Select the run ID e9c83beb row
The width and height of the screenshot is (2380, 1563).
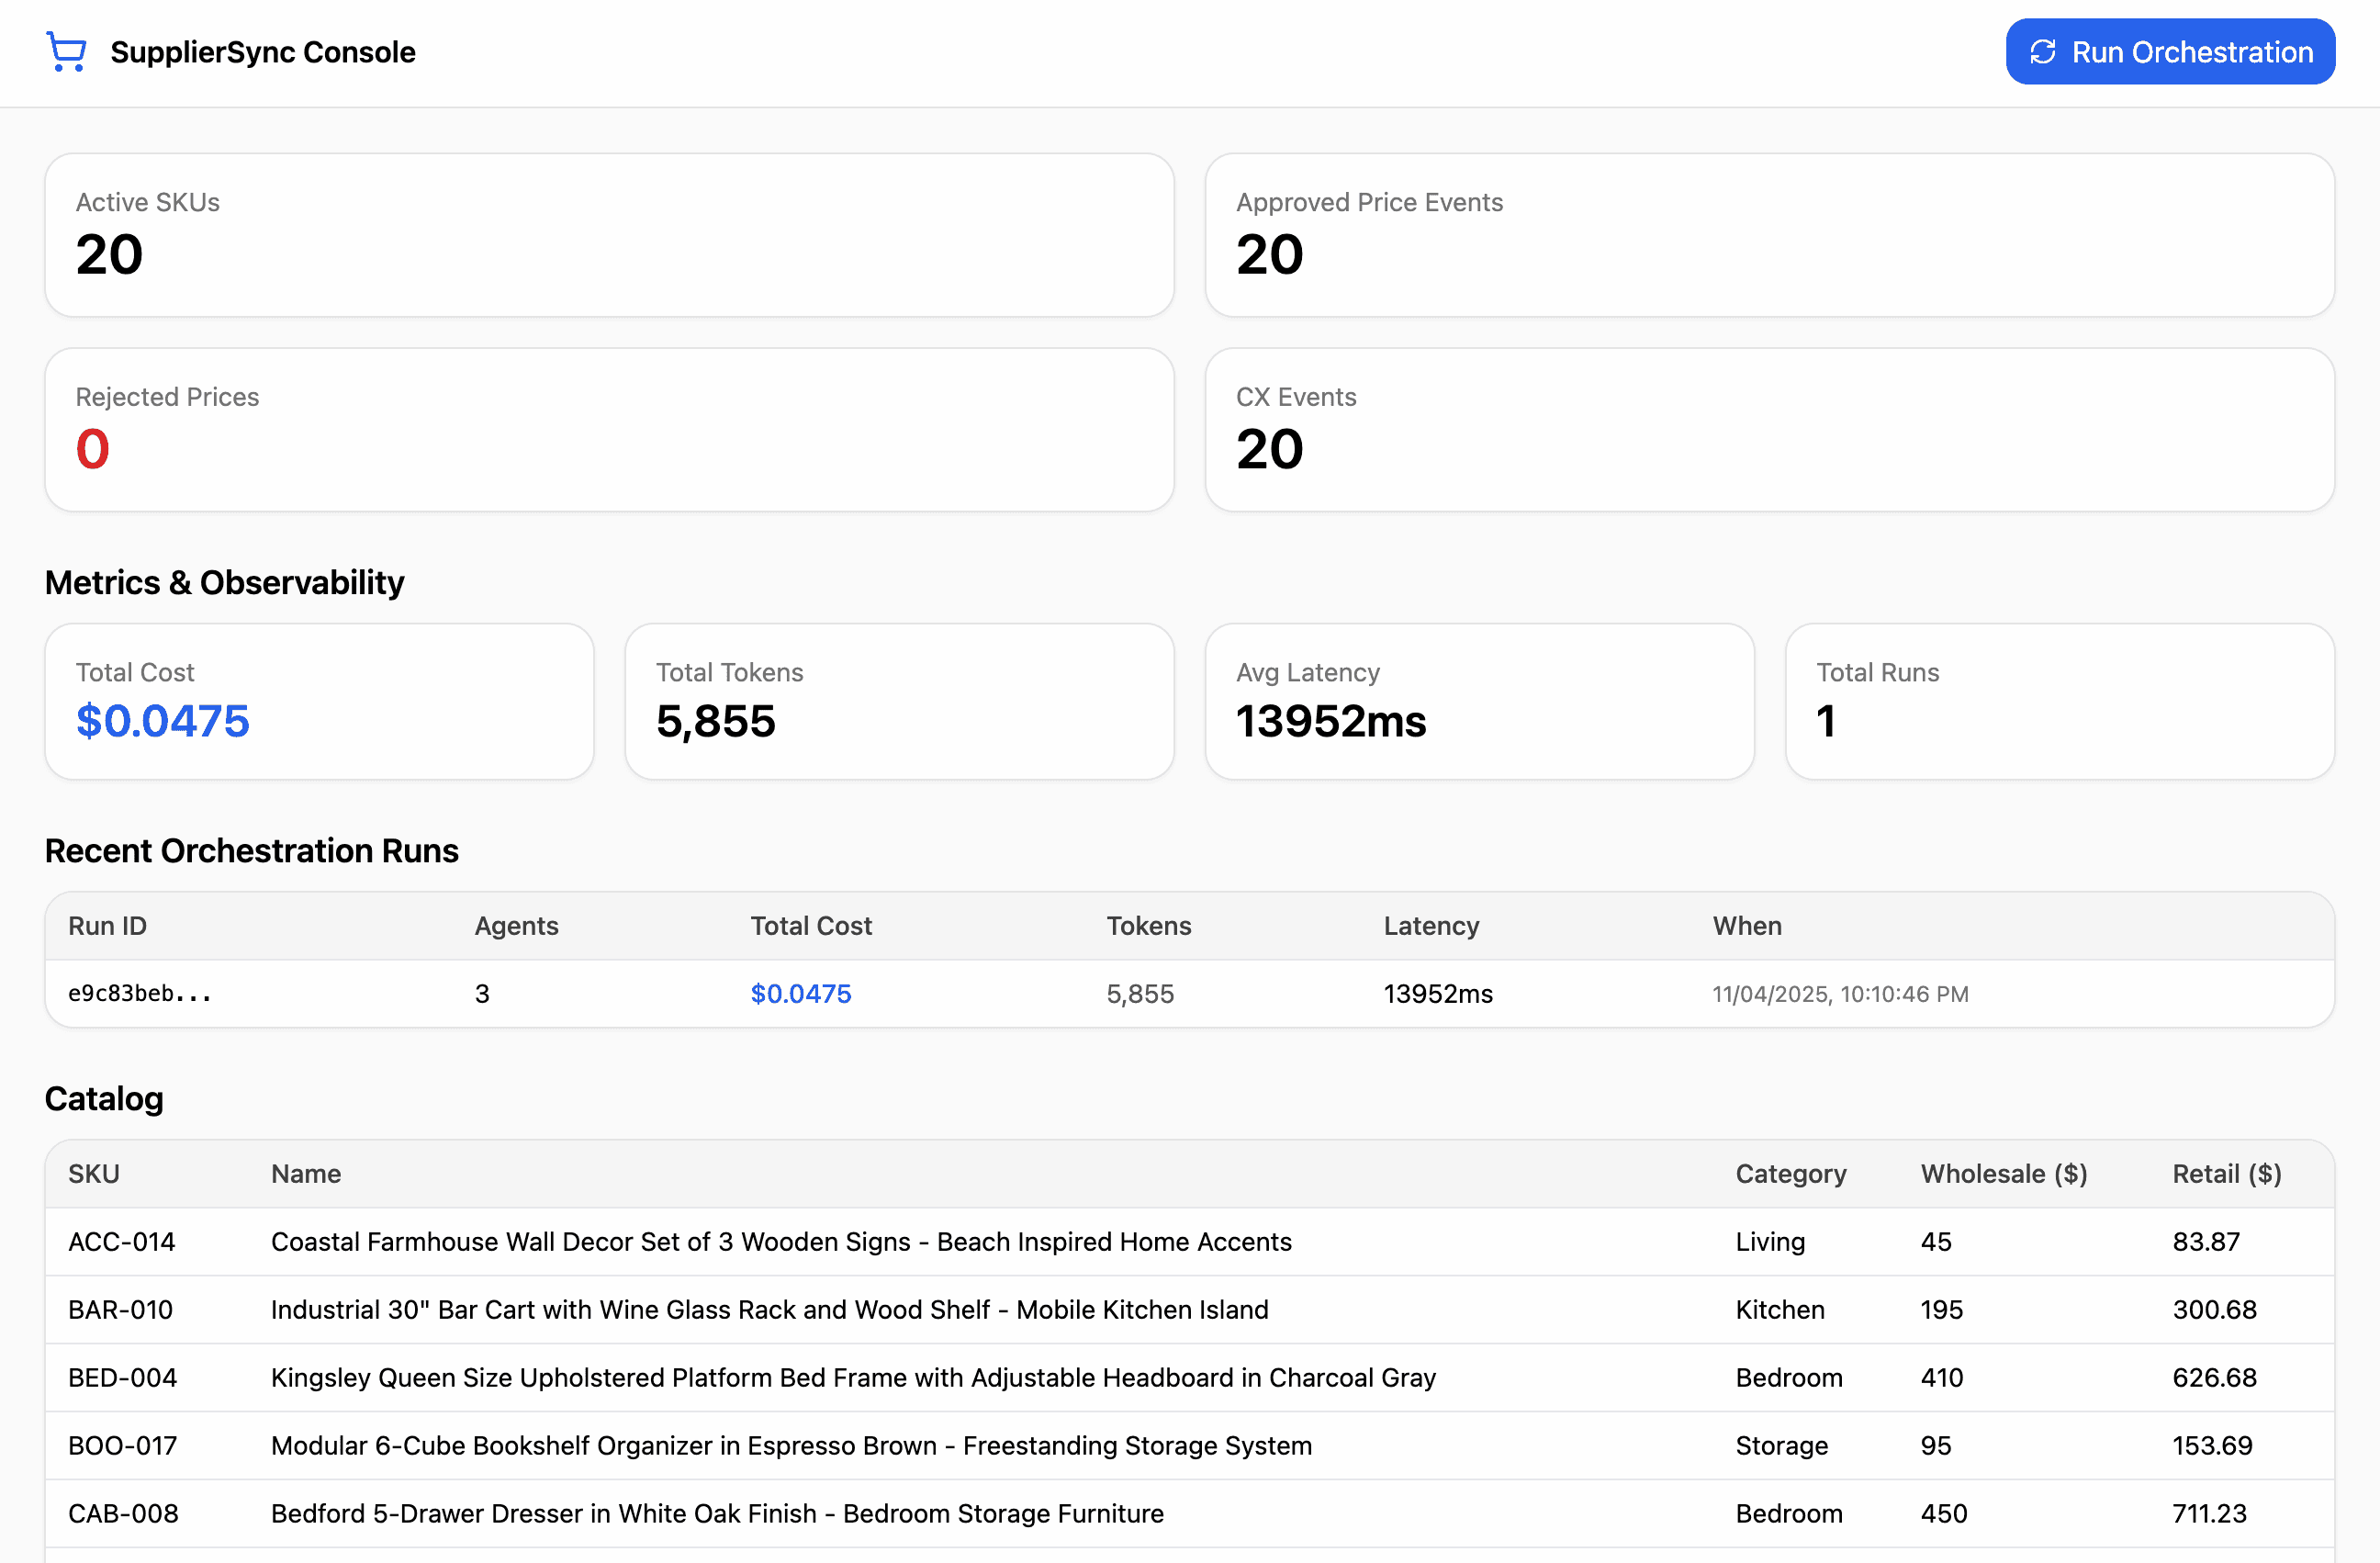click(140, 993)
